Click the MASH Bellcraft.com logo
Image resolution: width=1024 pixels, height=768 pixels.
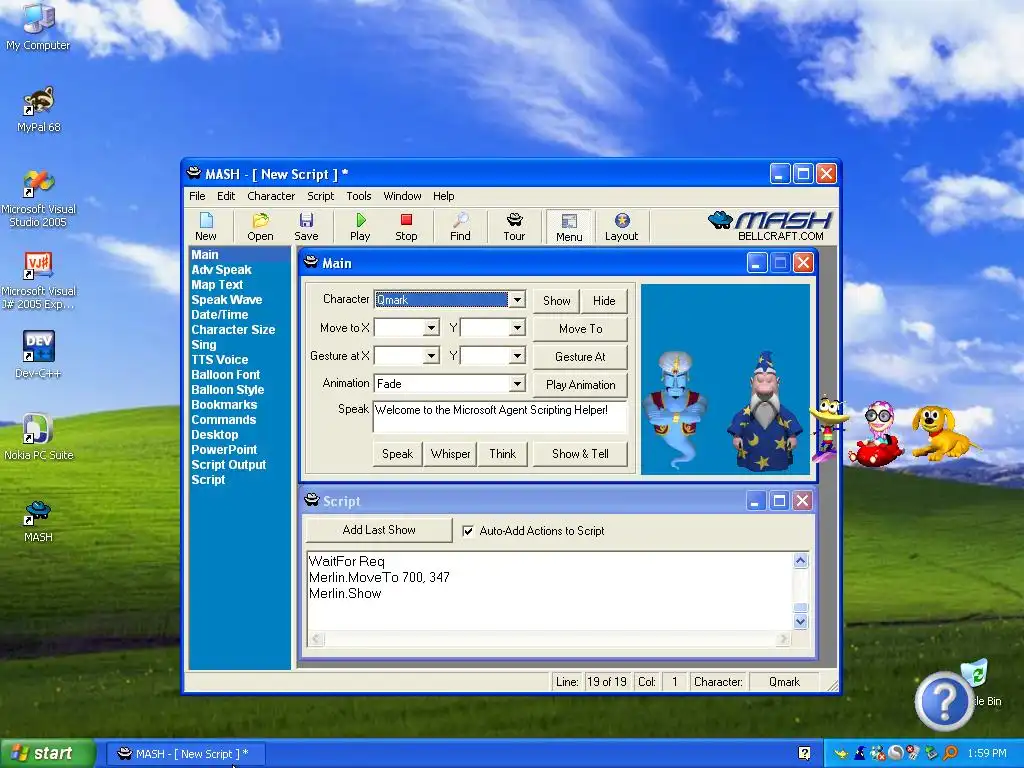pyautogui.click(x=771, y=226)
